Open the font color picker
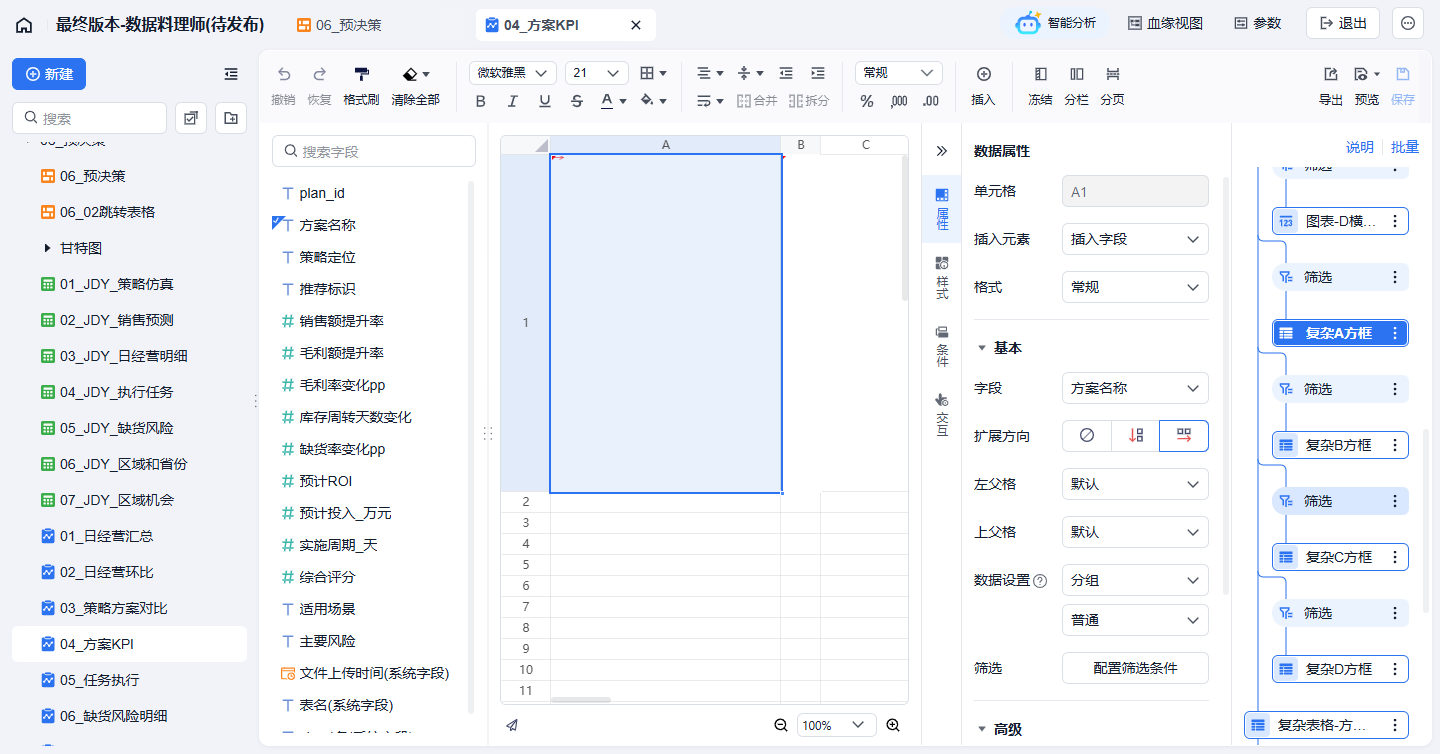The image size is (1440, 754). 613,101
